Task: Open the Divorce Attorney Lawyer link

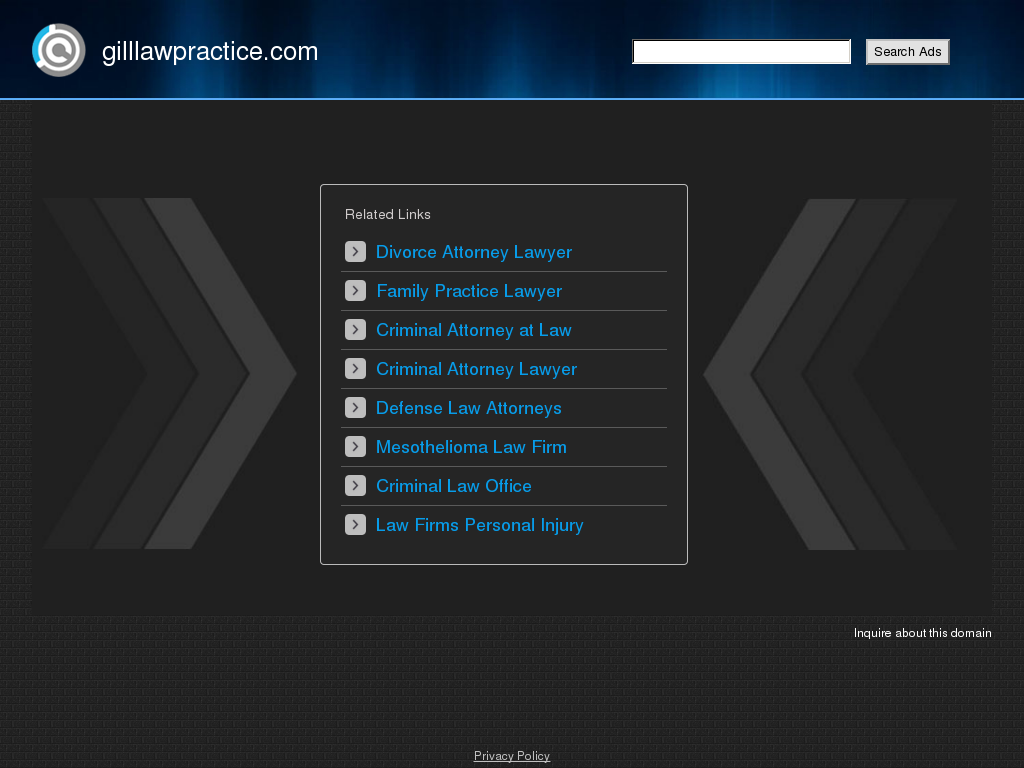Action: tap(474, 252)
